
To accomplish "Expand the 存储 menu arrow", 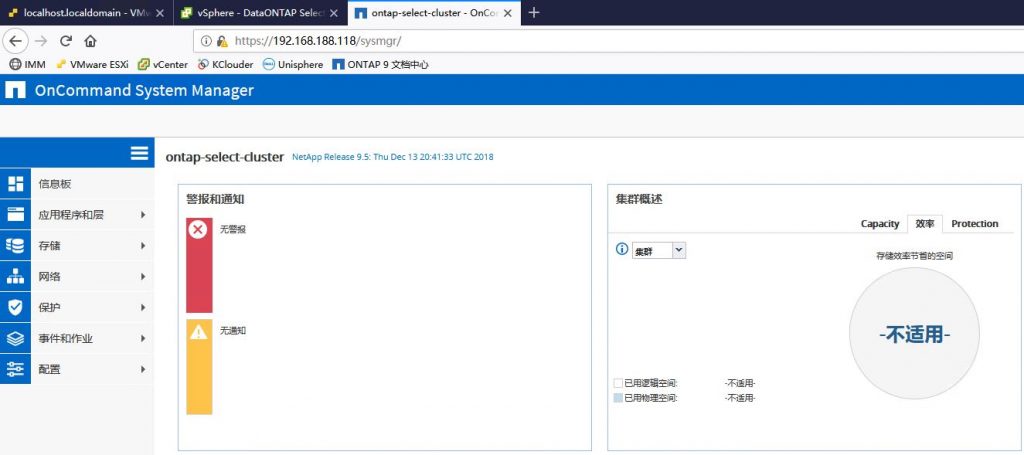I will click(143, 245).
